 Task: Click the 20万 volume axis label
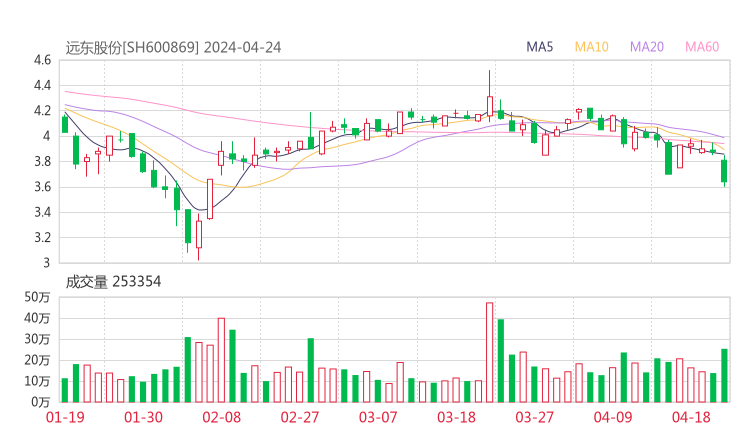point(37,360)
